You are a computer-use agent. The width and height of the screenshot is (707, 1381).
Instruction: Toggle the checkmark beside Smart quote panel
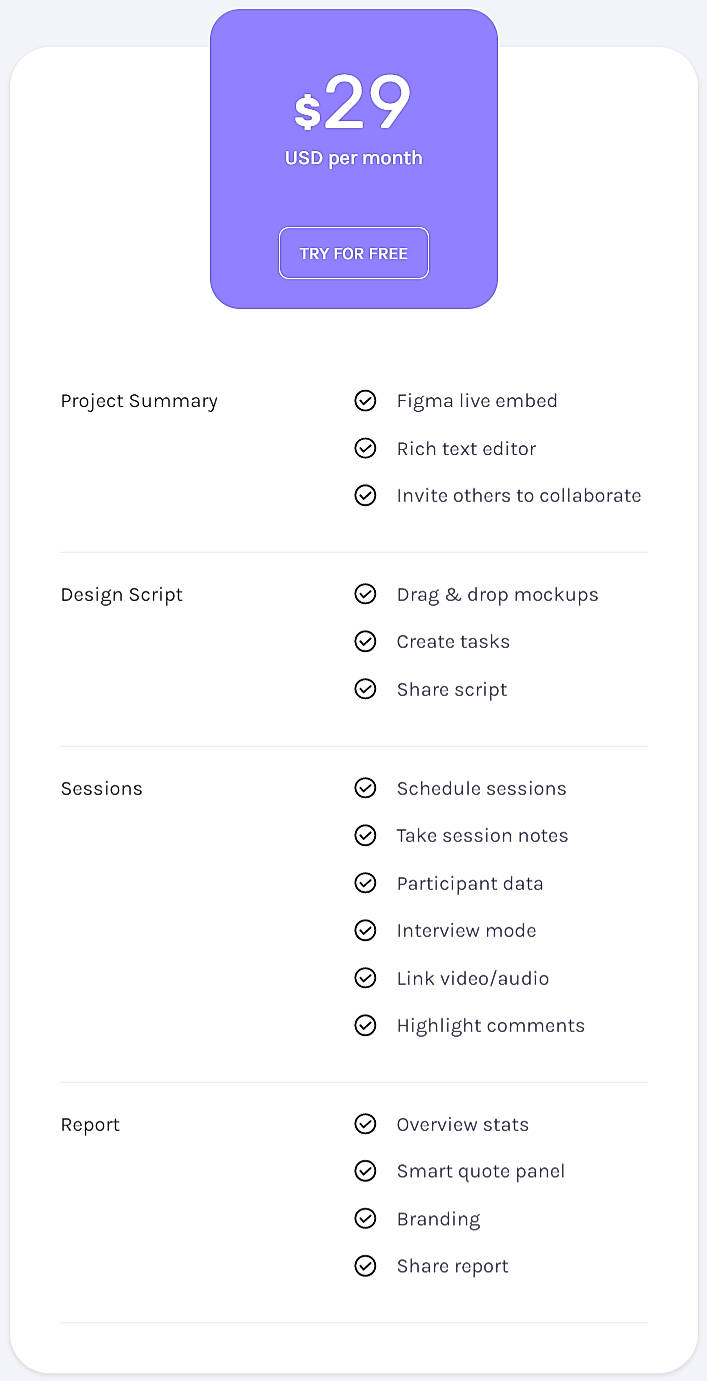[x=366, y=1171]
